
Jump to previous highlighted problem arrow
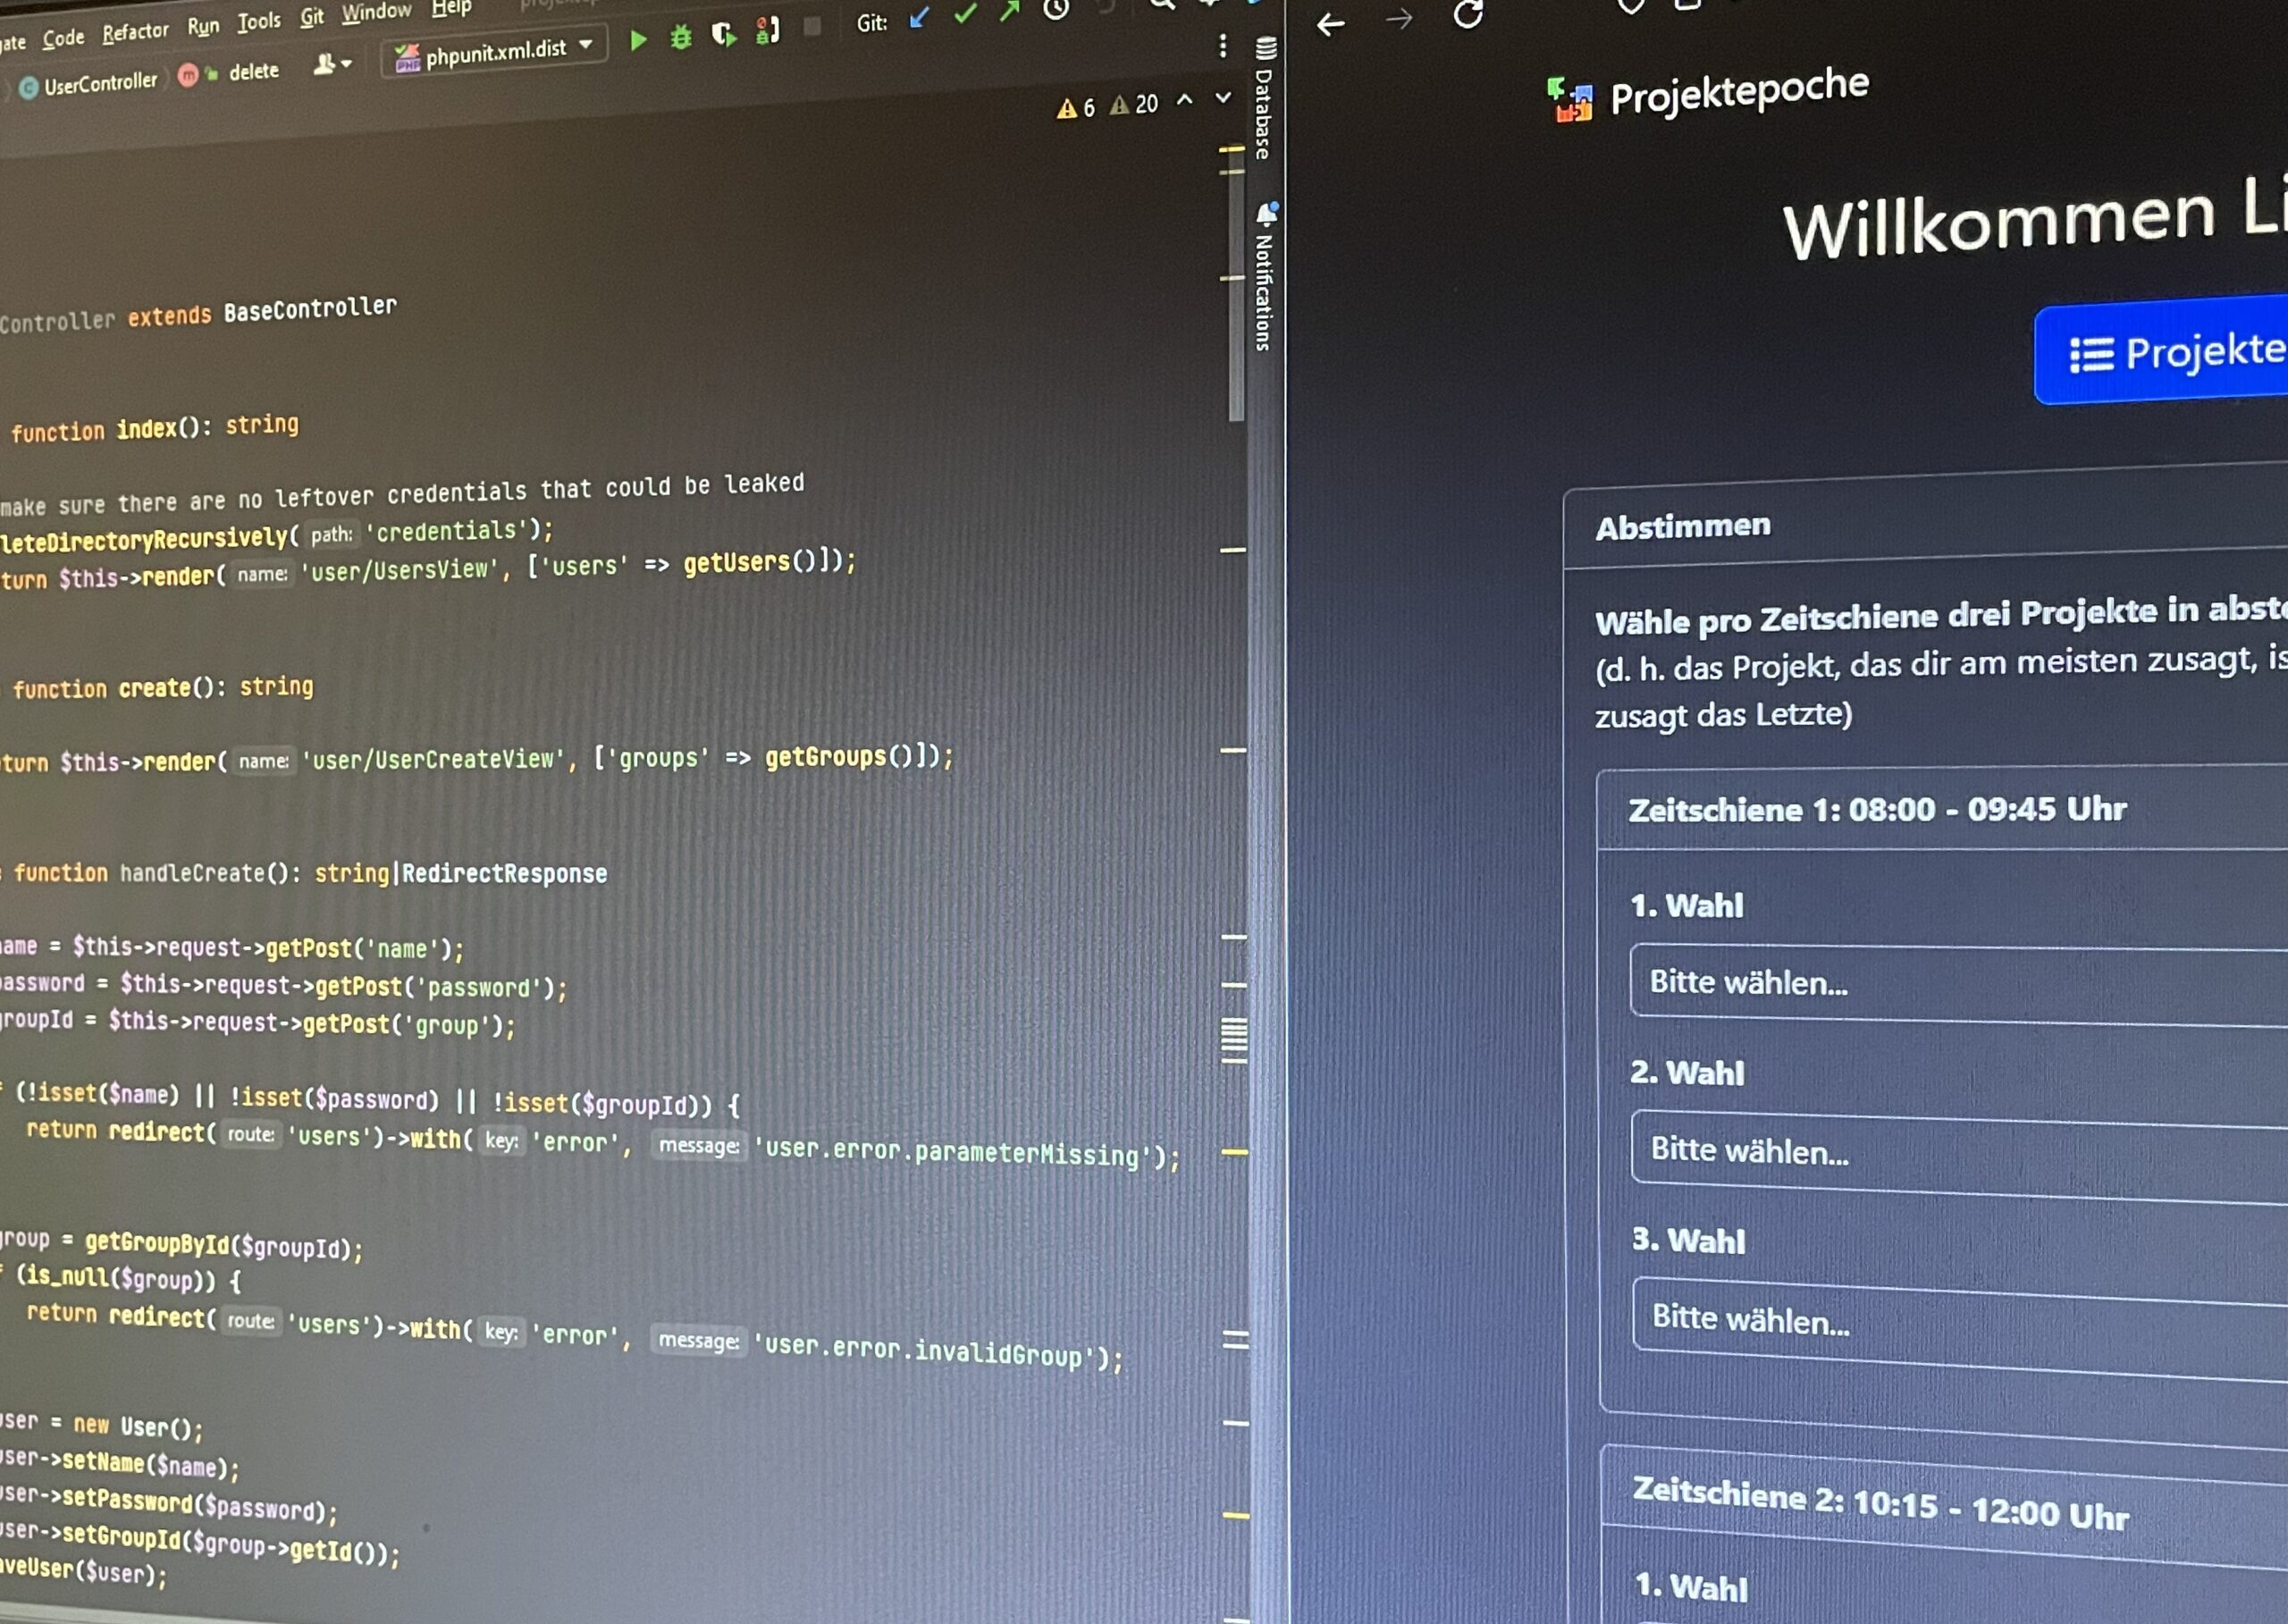1185,100
